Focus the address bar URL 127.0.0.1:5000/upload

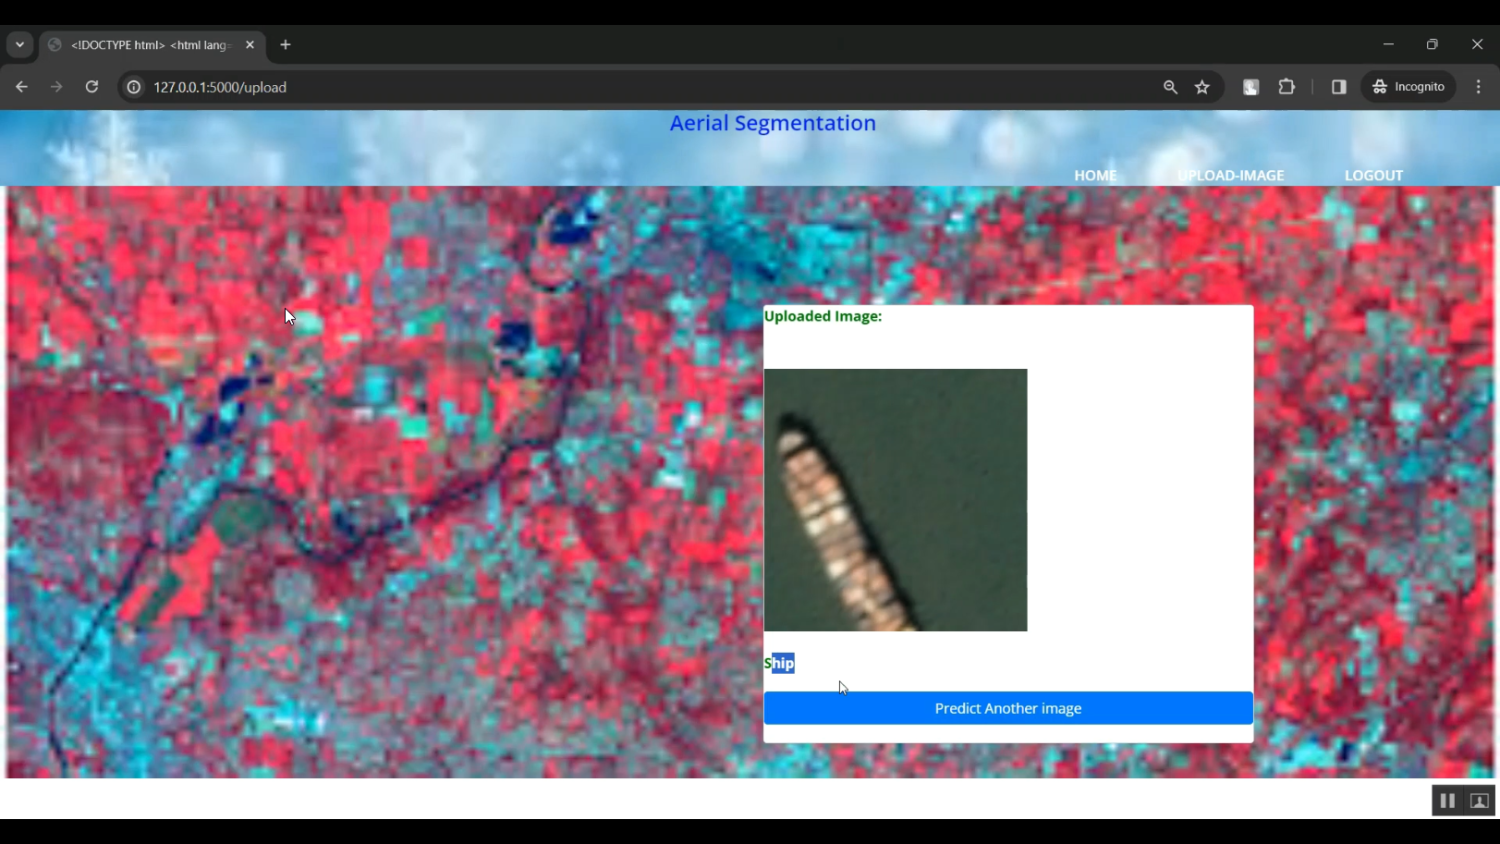coord(220,87)
